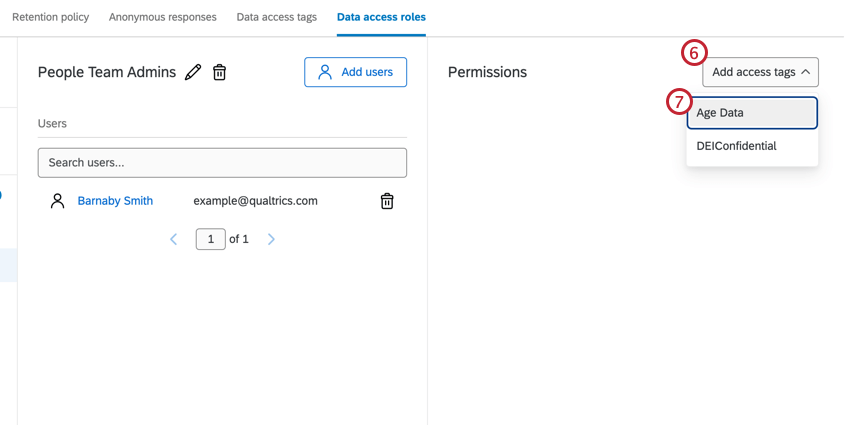Screen dimensions: 850x425
Task: Click the example@qualtrics.com email text
Action: click(x=255, y=201)
